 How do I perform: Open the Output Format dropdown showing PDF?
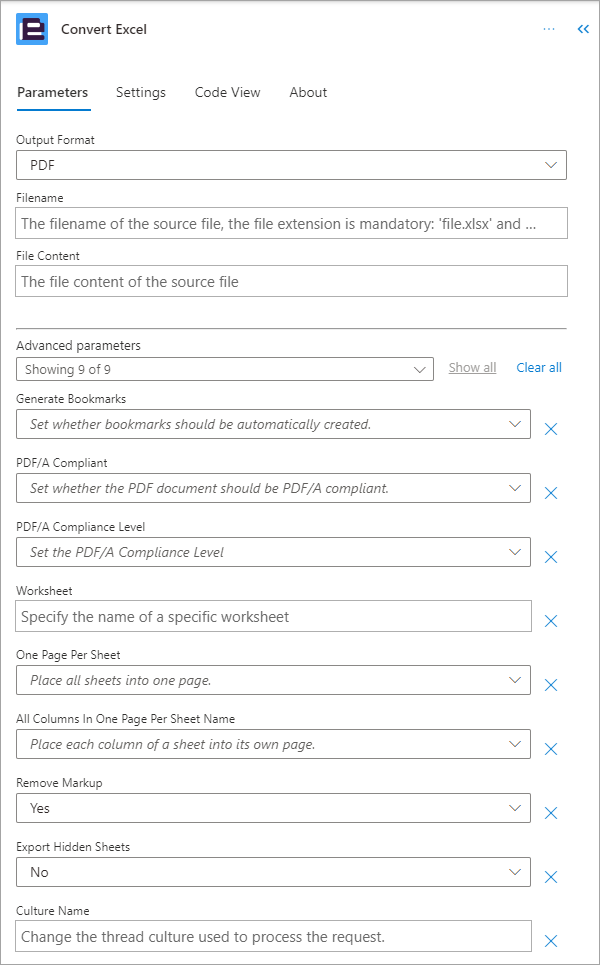291,165
